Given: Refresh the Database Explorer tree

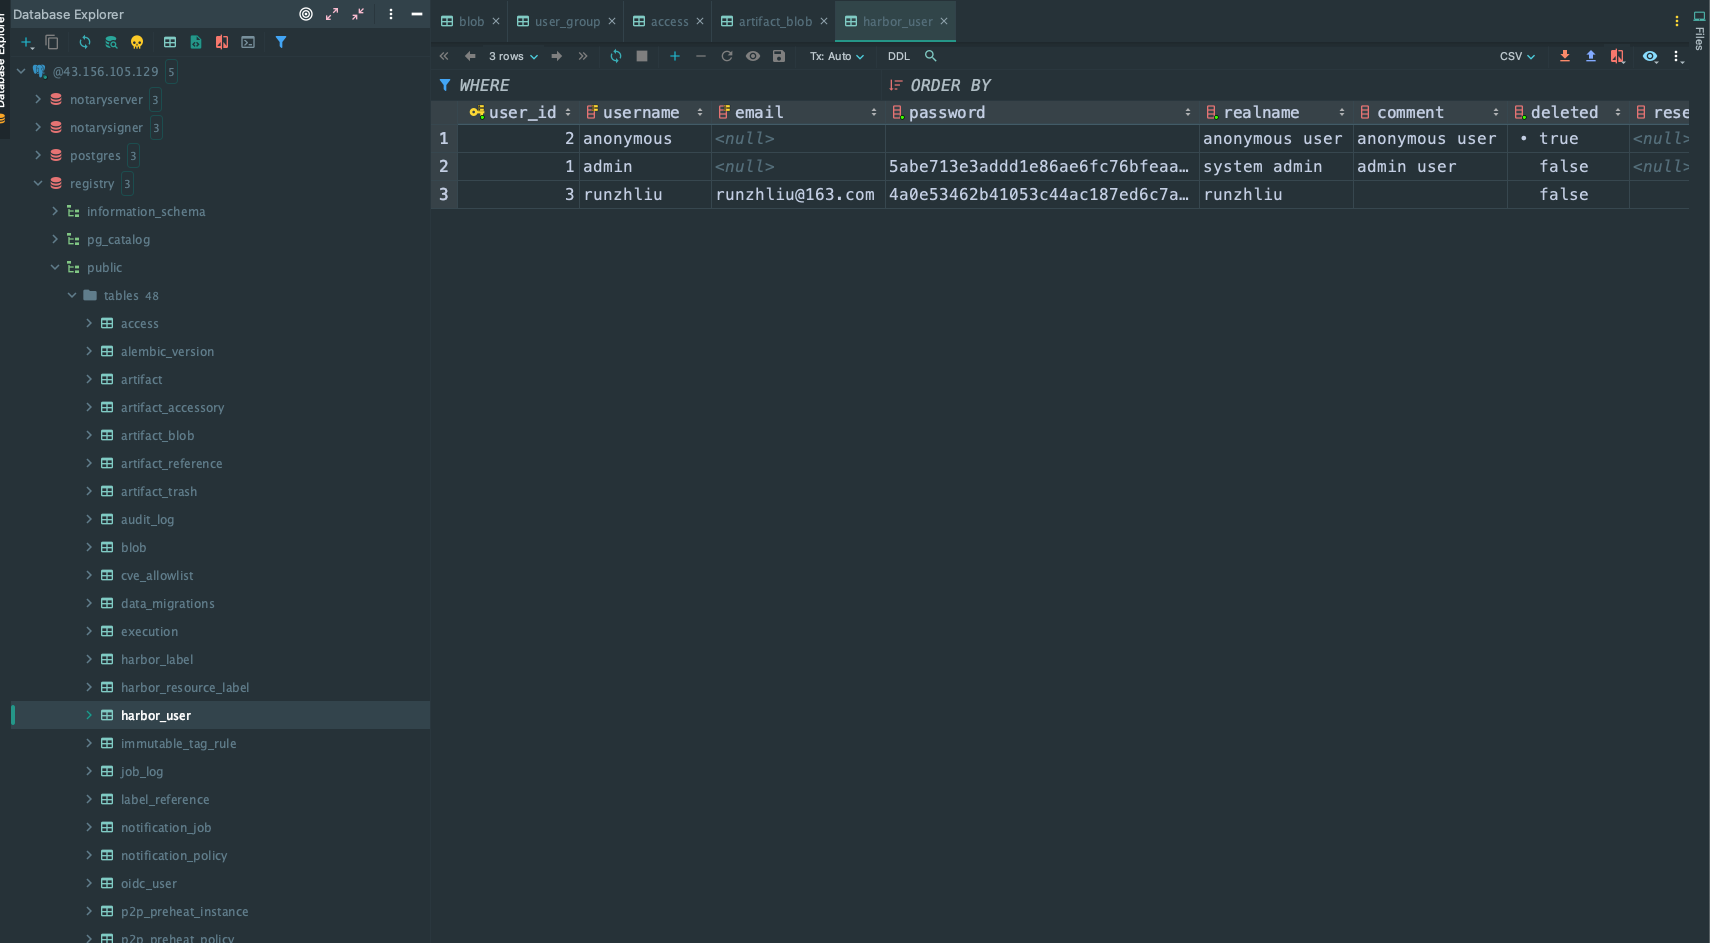Looking at the screenshot, I should [85, 42].
